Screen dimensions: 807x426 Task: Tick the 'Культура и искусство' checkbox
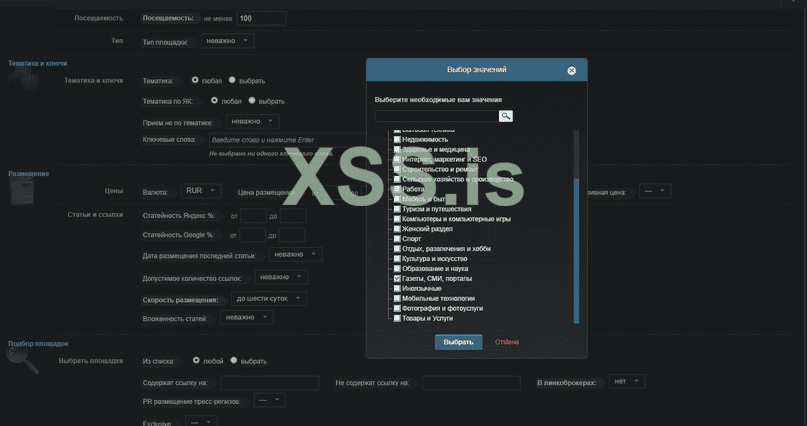pos(397,259)
